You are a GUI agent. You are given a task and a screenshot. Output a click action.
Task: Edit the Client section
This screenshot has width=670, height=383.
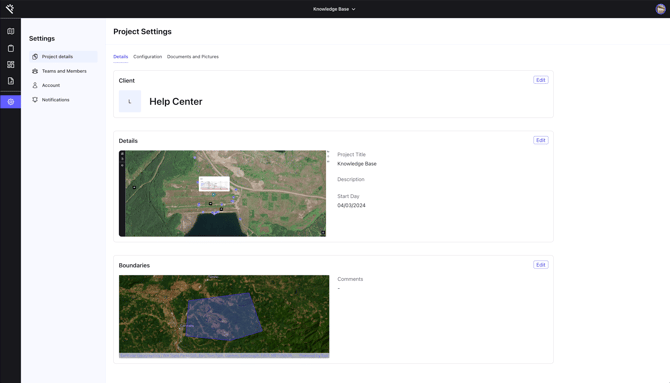tap(541, 80)
